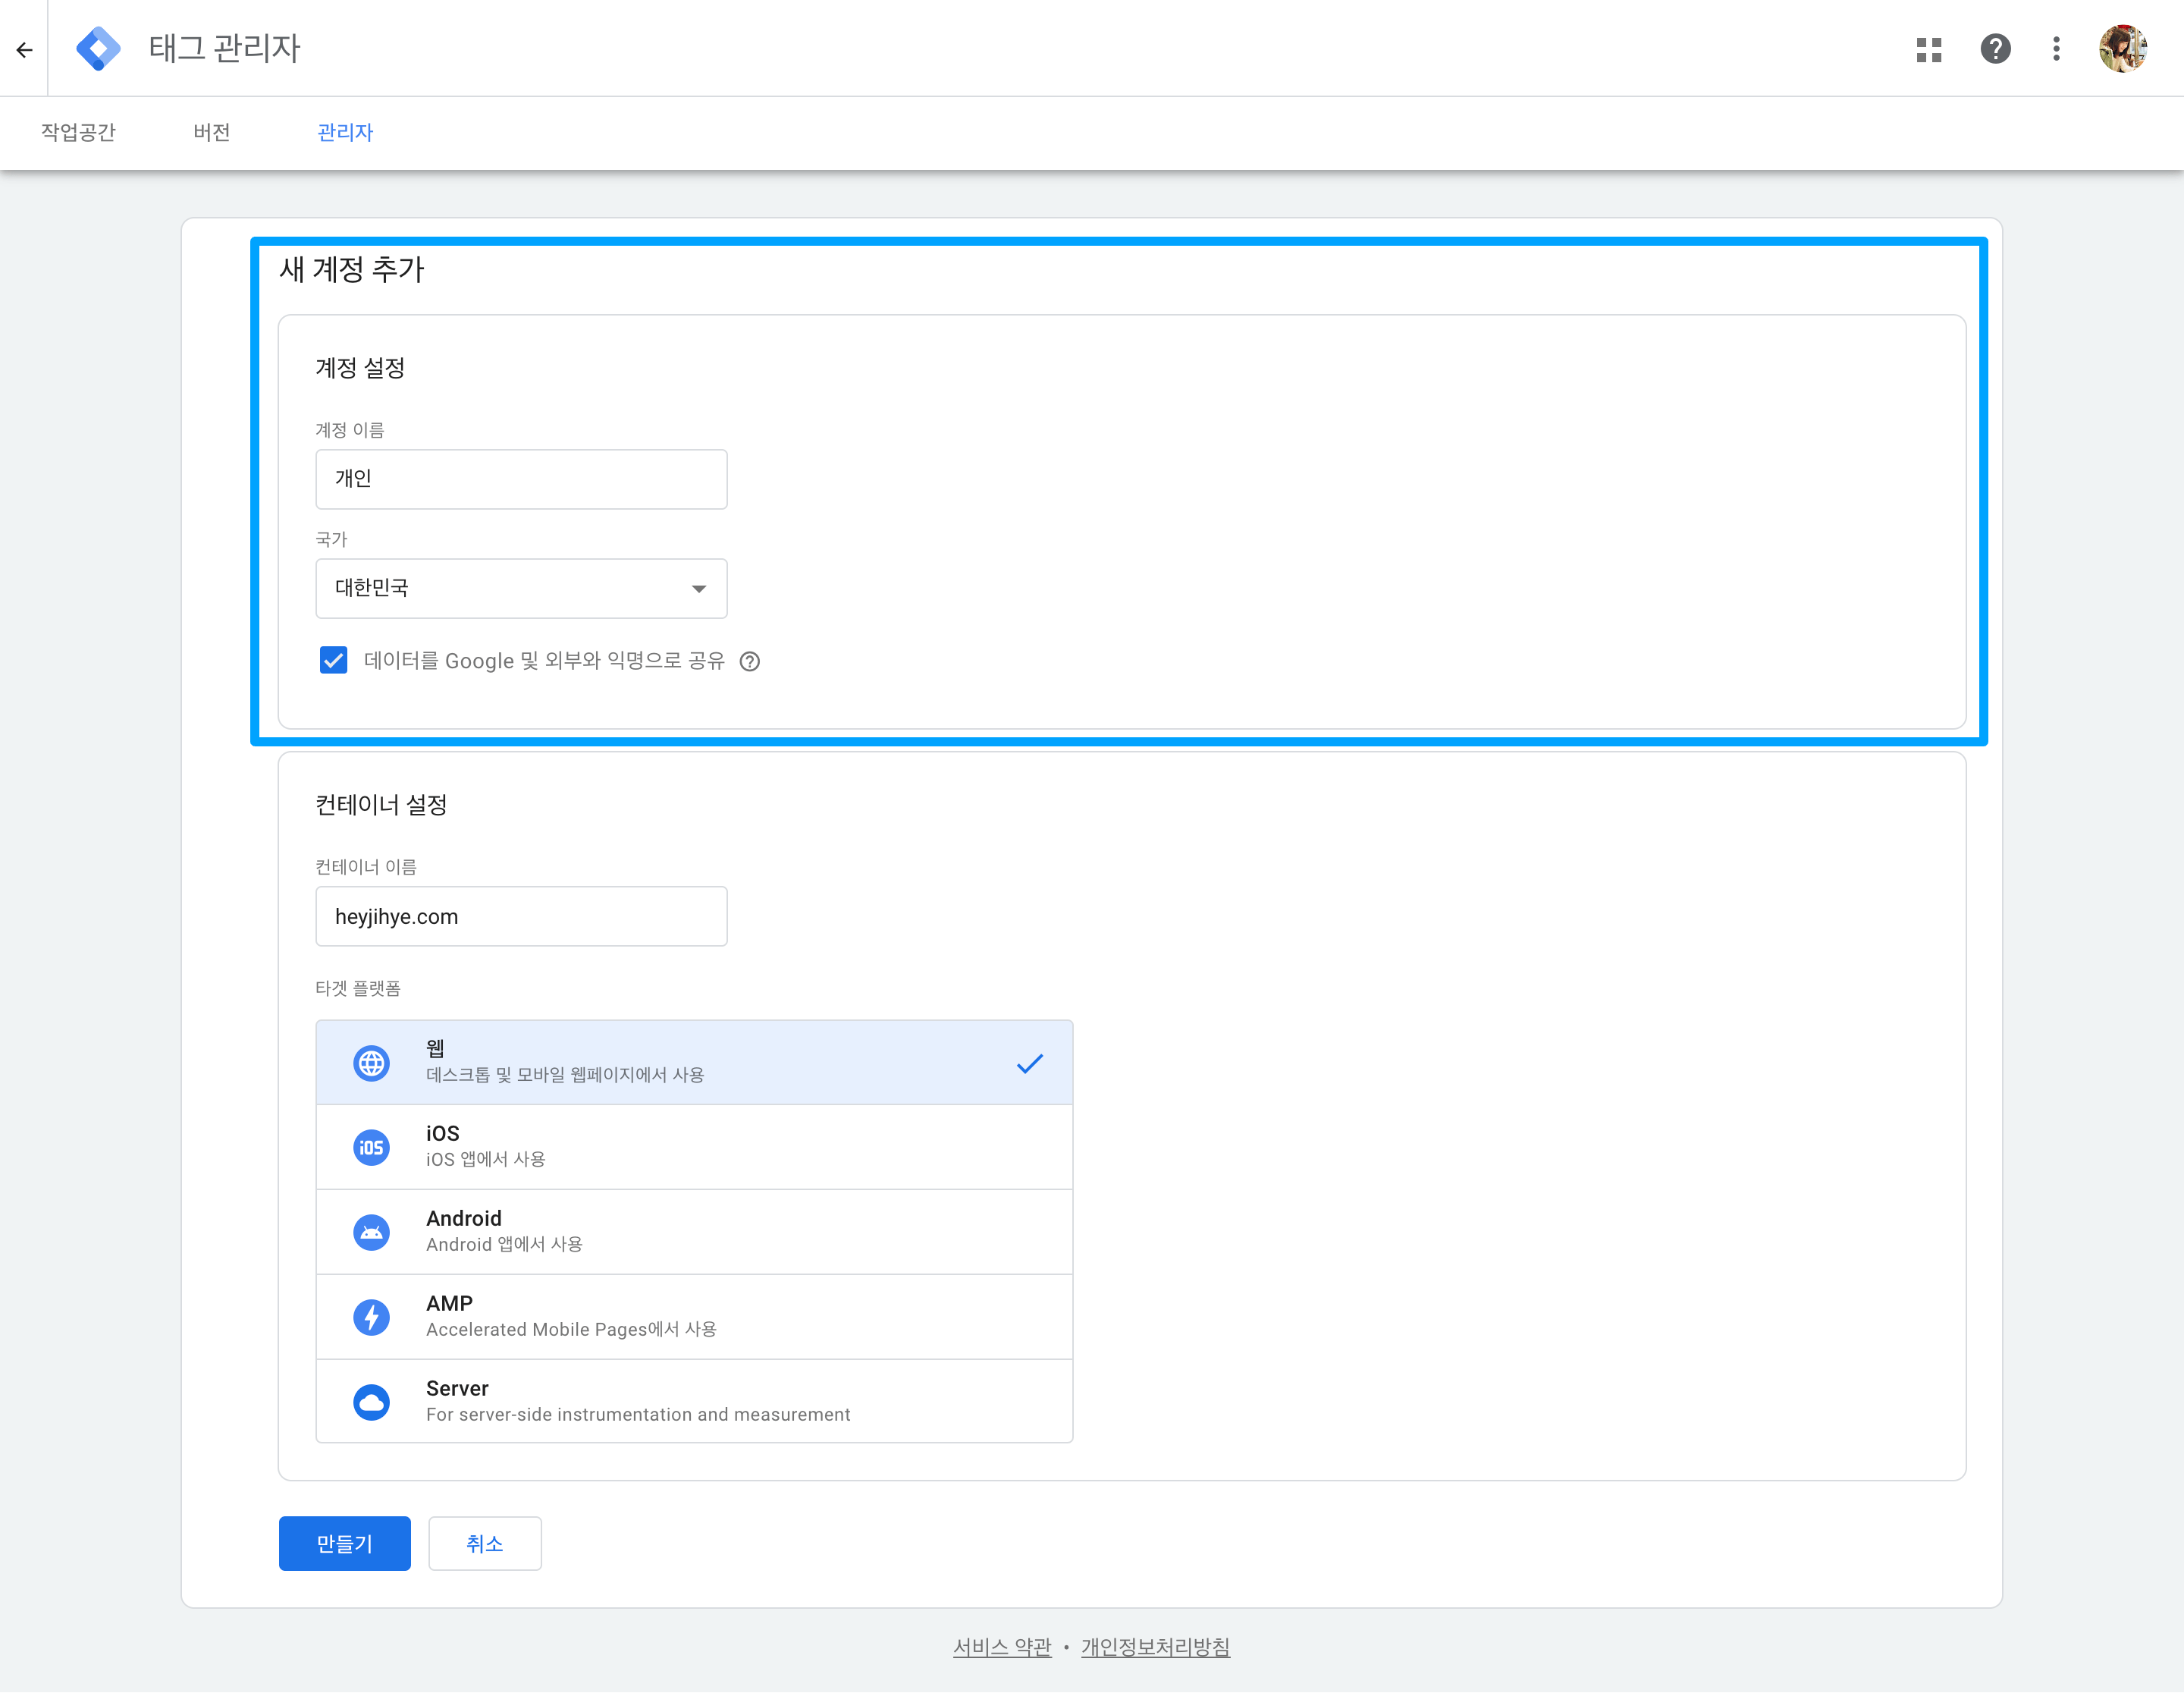Click the 새 계정 추가 heading
Screen dimensions: 2184x1693
(x=352, y=270)
